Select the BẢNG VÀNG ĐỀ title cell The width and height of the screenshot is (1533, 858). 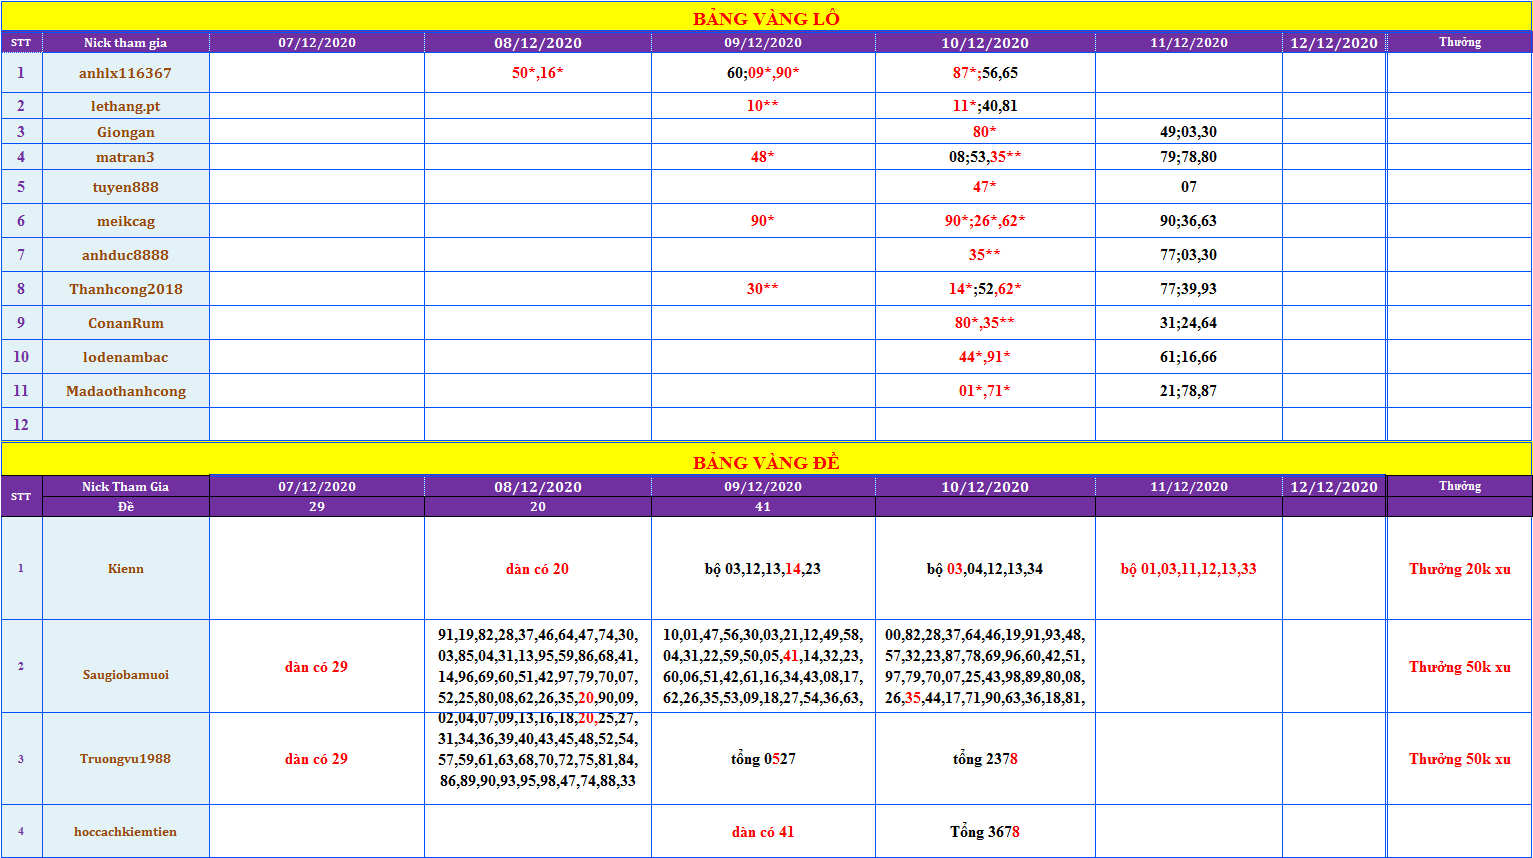(x=766, y=461)
